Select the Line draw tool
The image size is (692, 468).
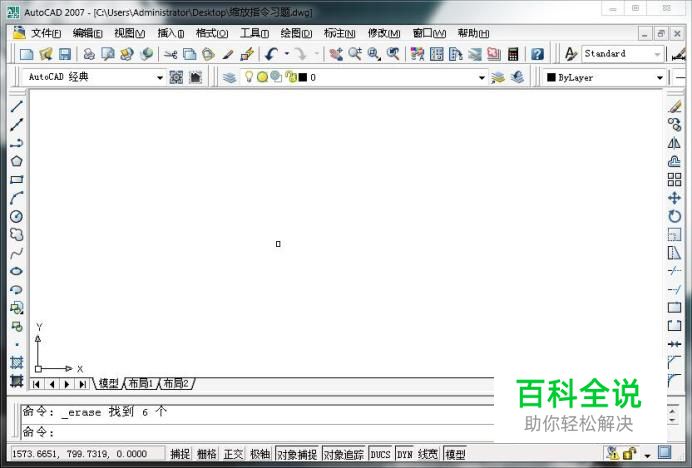point(16,106)
